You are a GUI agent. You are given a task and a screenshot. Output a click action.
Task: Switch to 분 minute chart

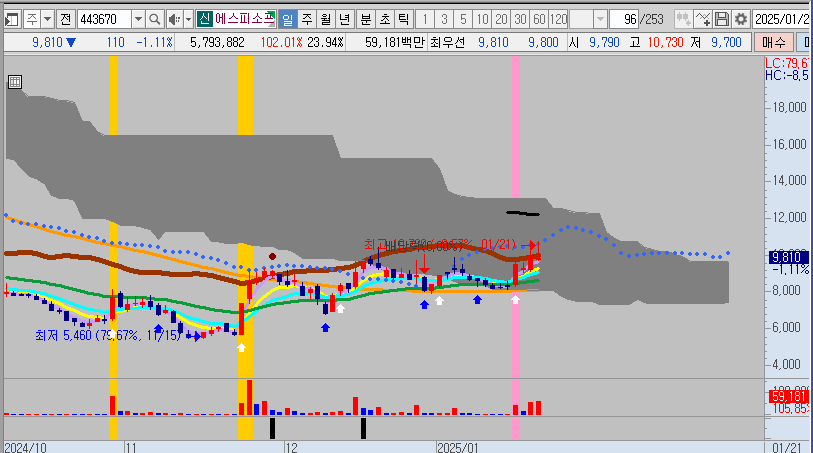point(366,20)
